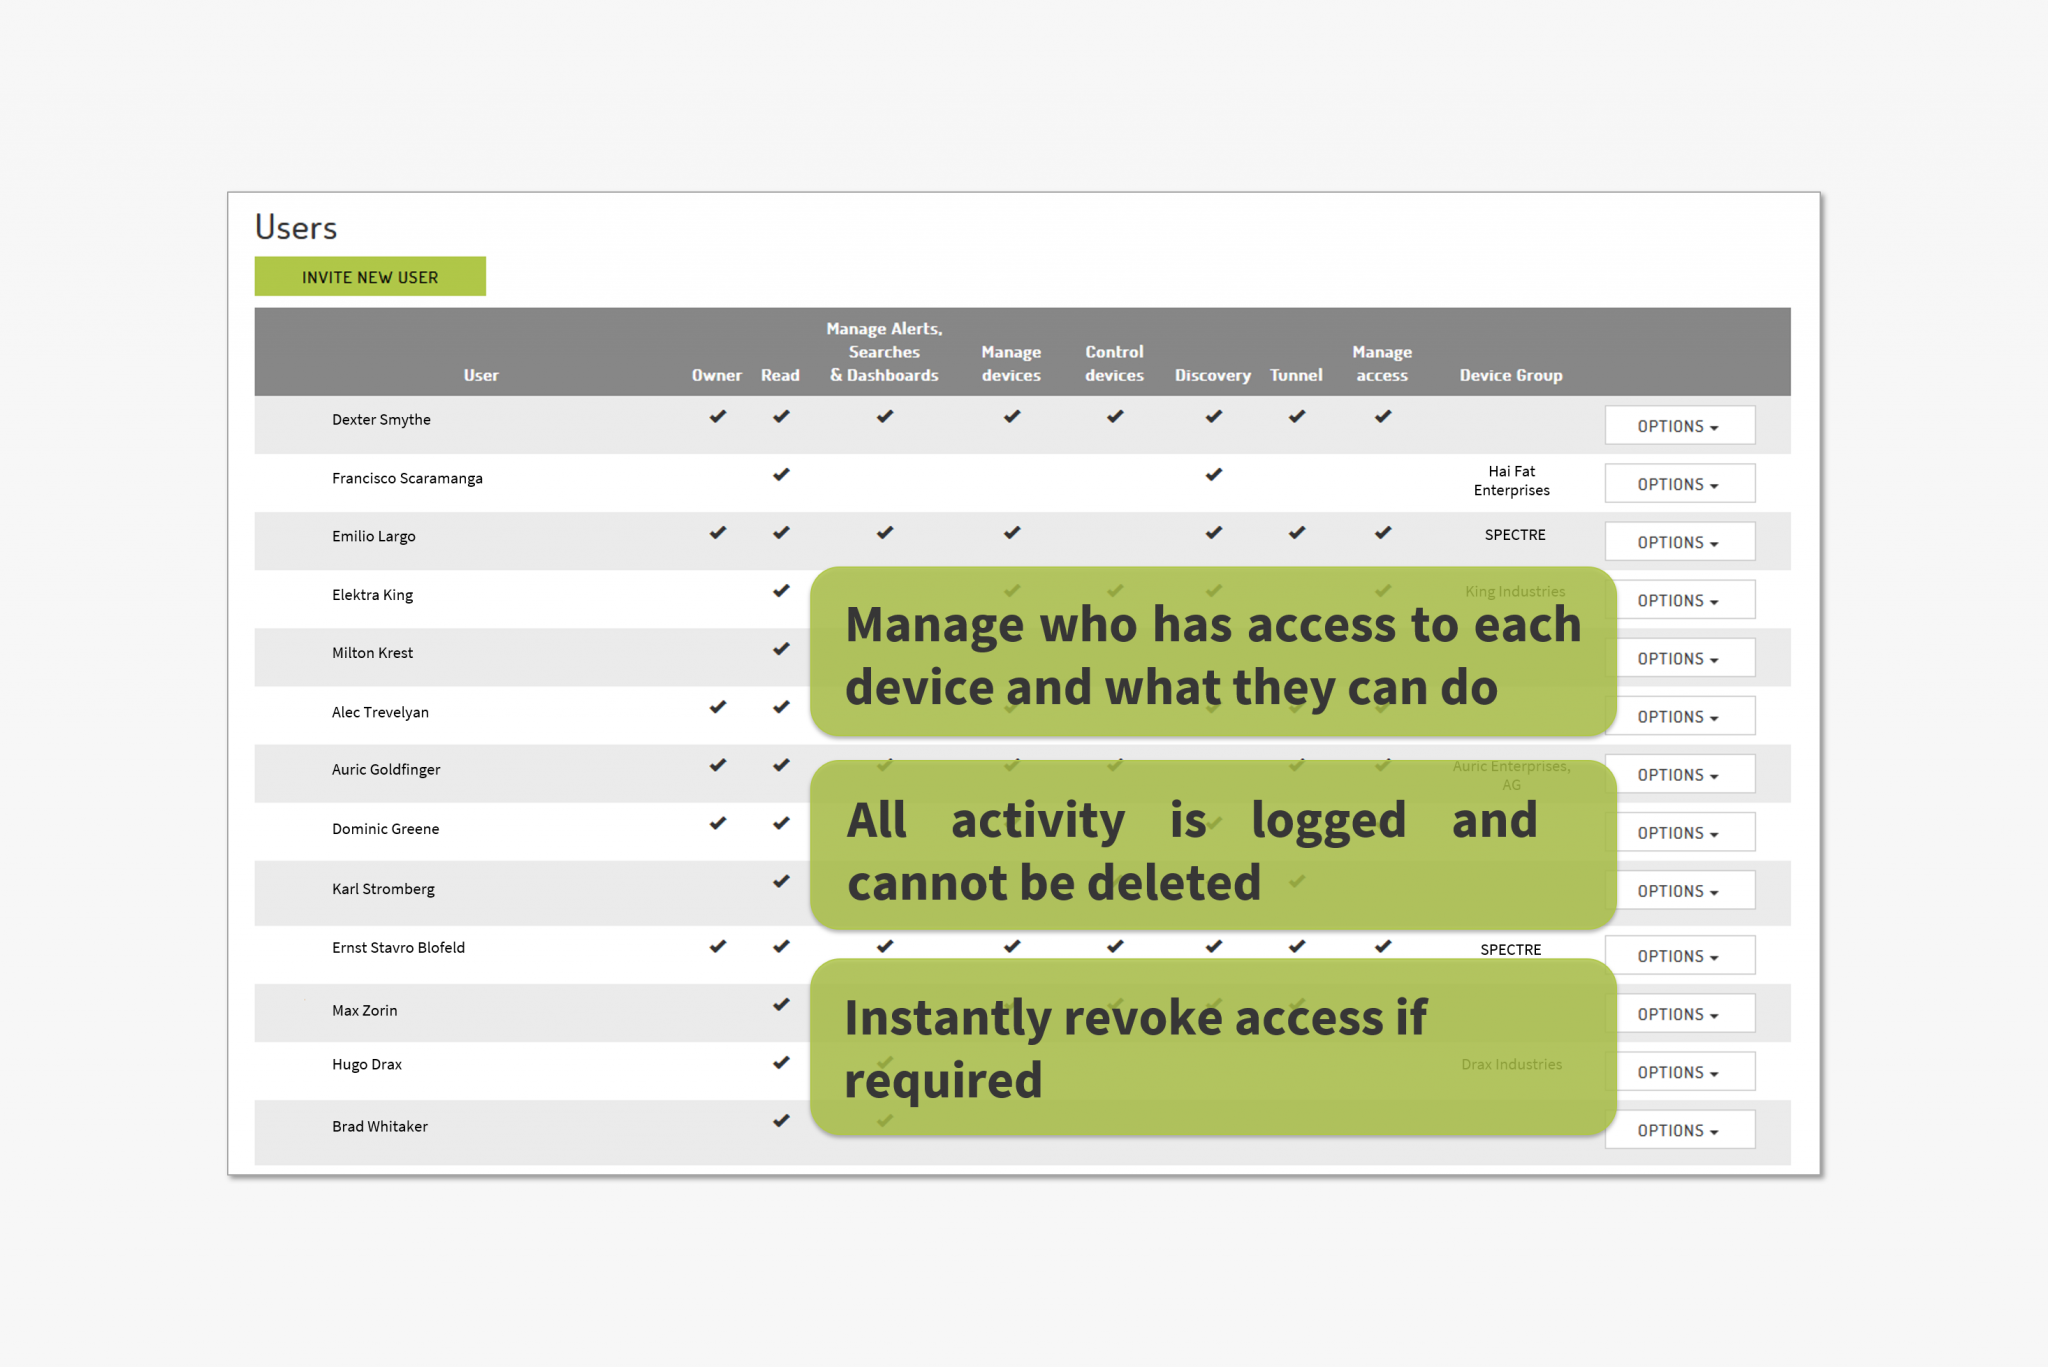Click Hai Fat Enterprises device group

pos(1512,481)
